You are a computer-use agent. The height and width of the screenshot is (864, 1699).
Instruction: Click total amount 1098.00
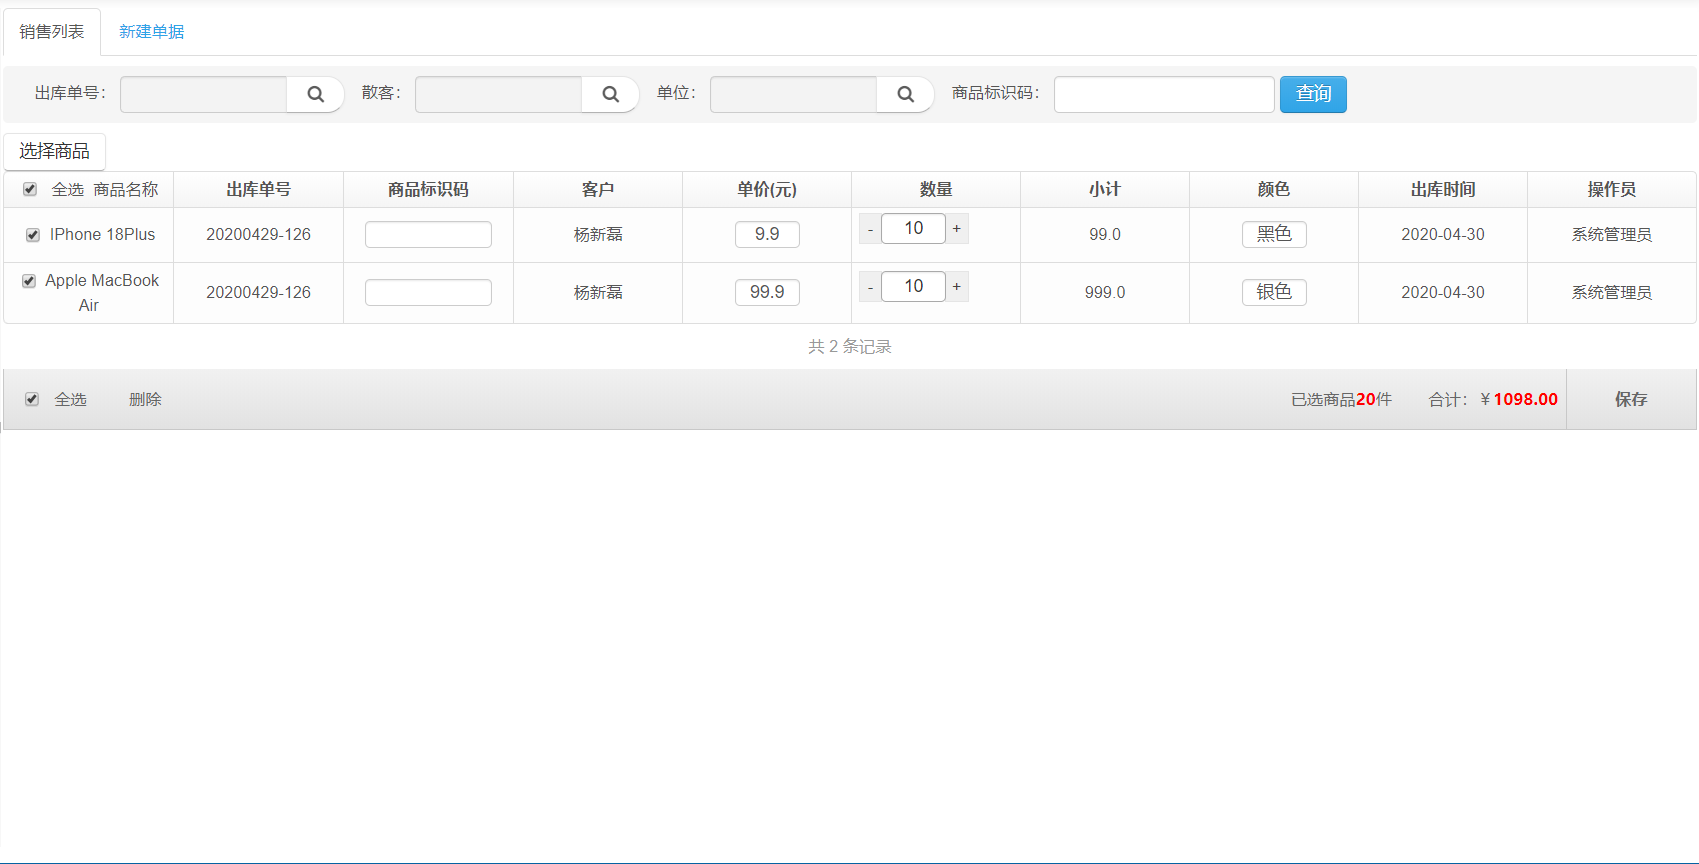(x=1525, y=399)
